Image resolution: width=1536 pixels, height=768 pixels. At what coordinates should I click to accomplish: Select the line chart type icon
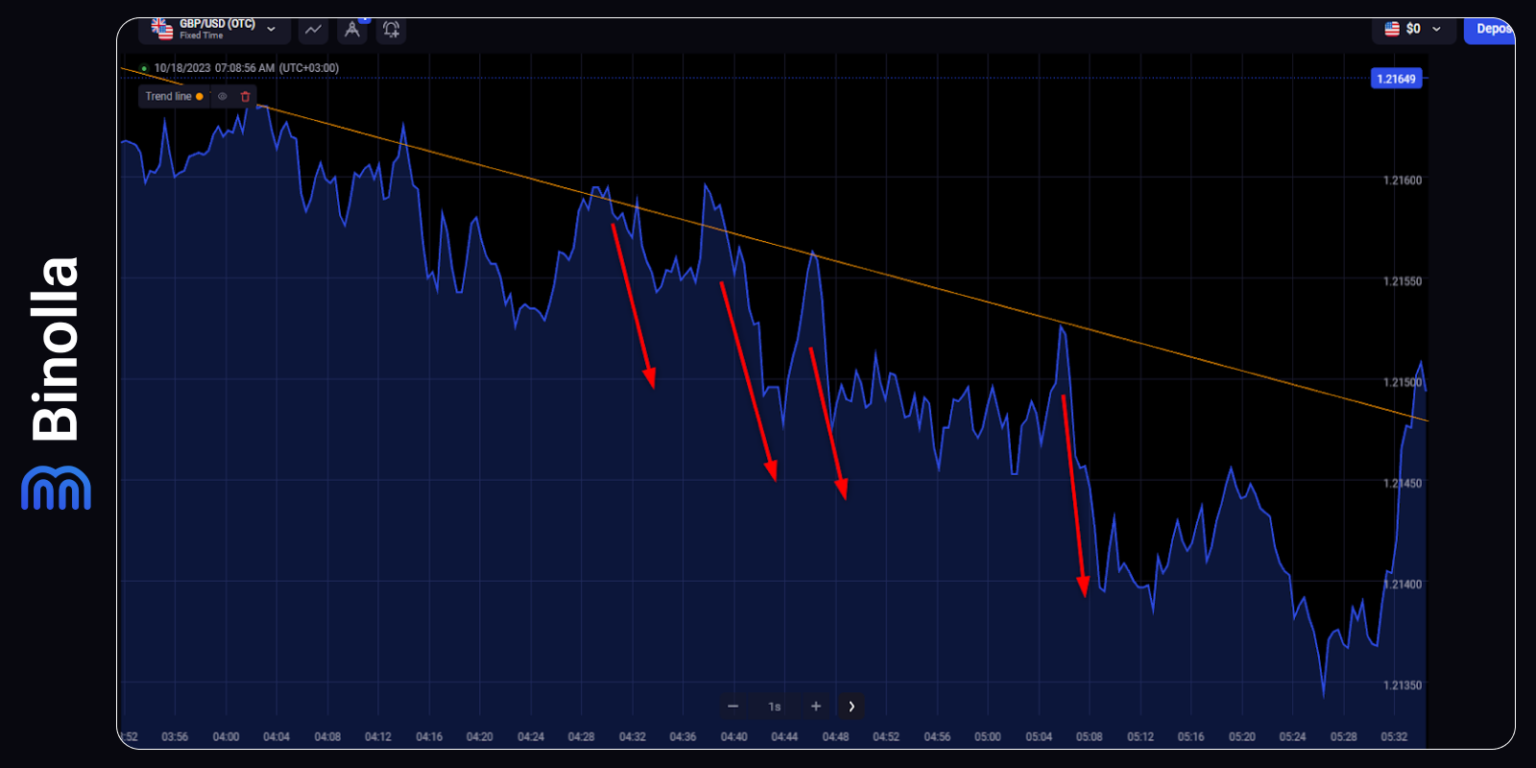[x=313, y=30]
